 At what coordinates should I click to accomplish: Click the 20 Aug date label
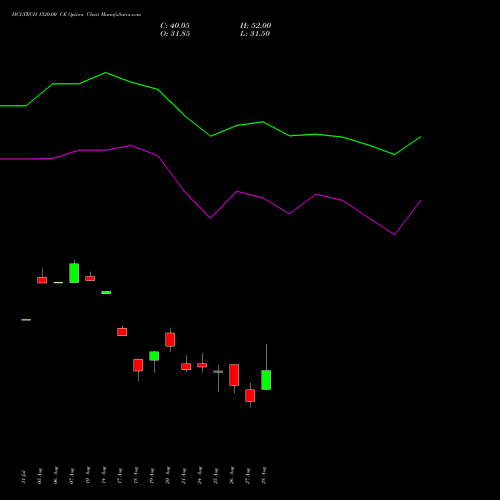(168, 476)
